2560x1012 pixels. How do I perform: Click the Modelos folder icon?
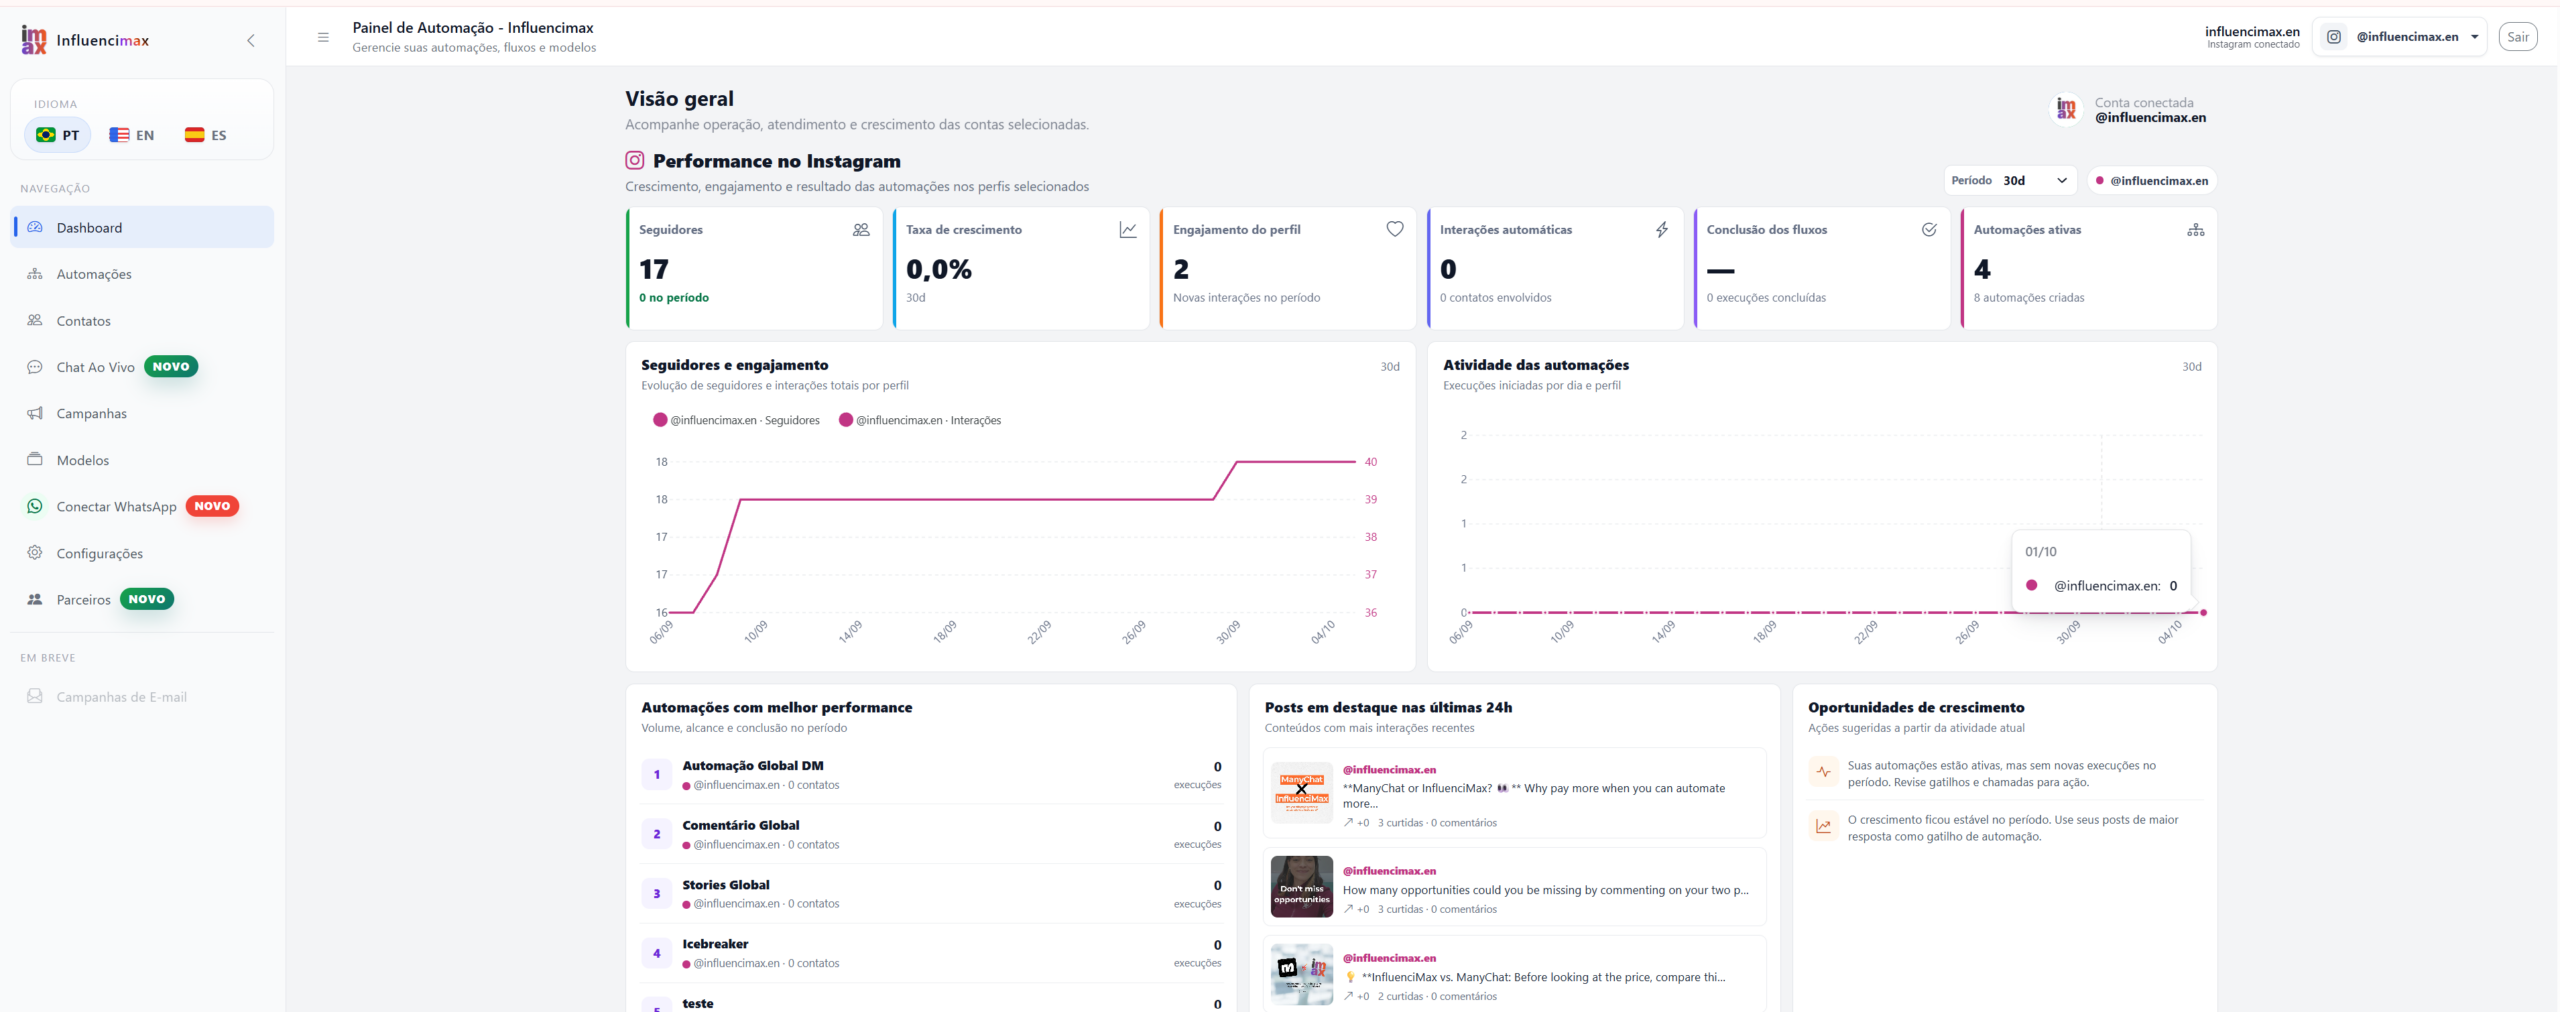click(x=35, y=459)
